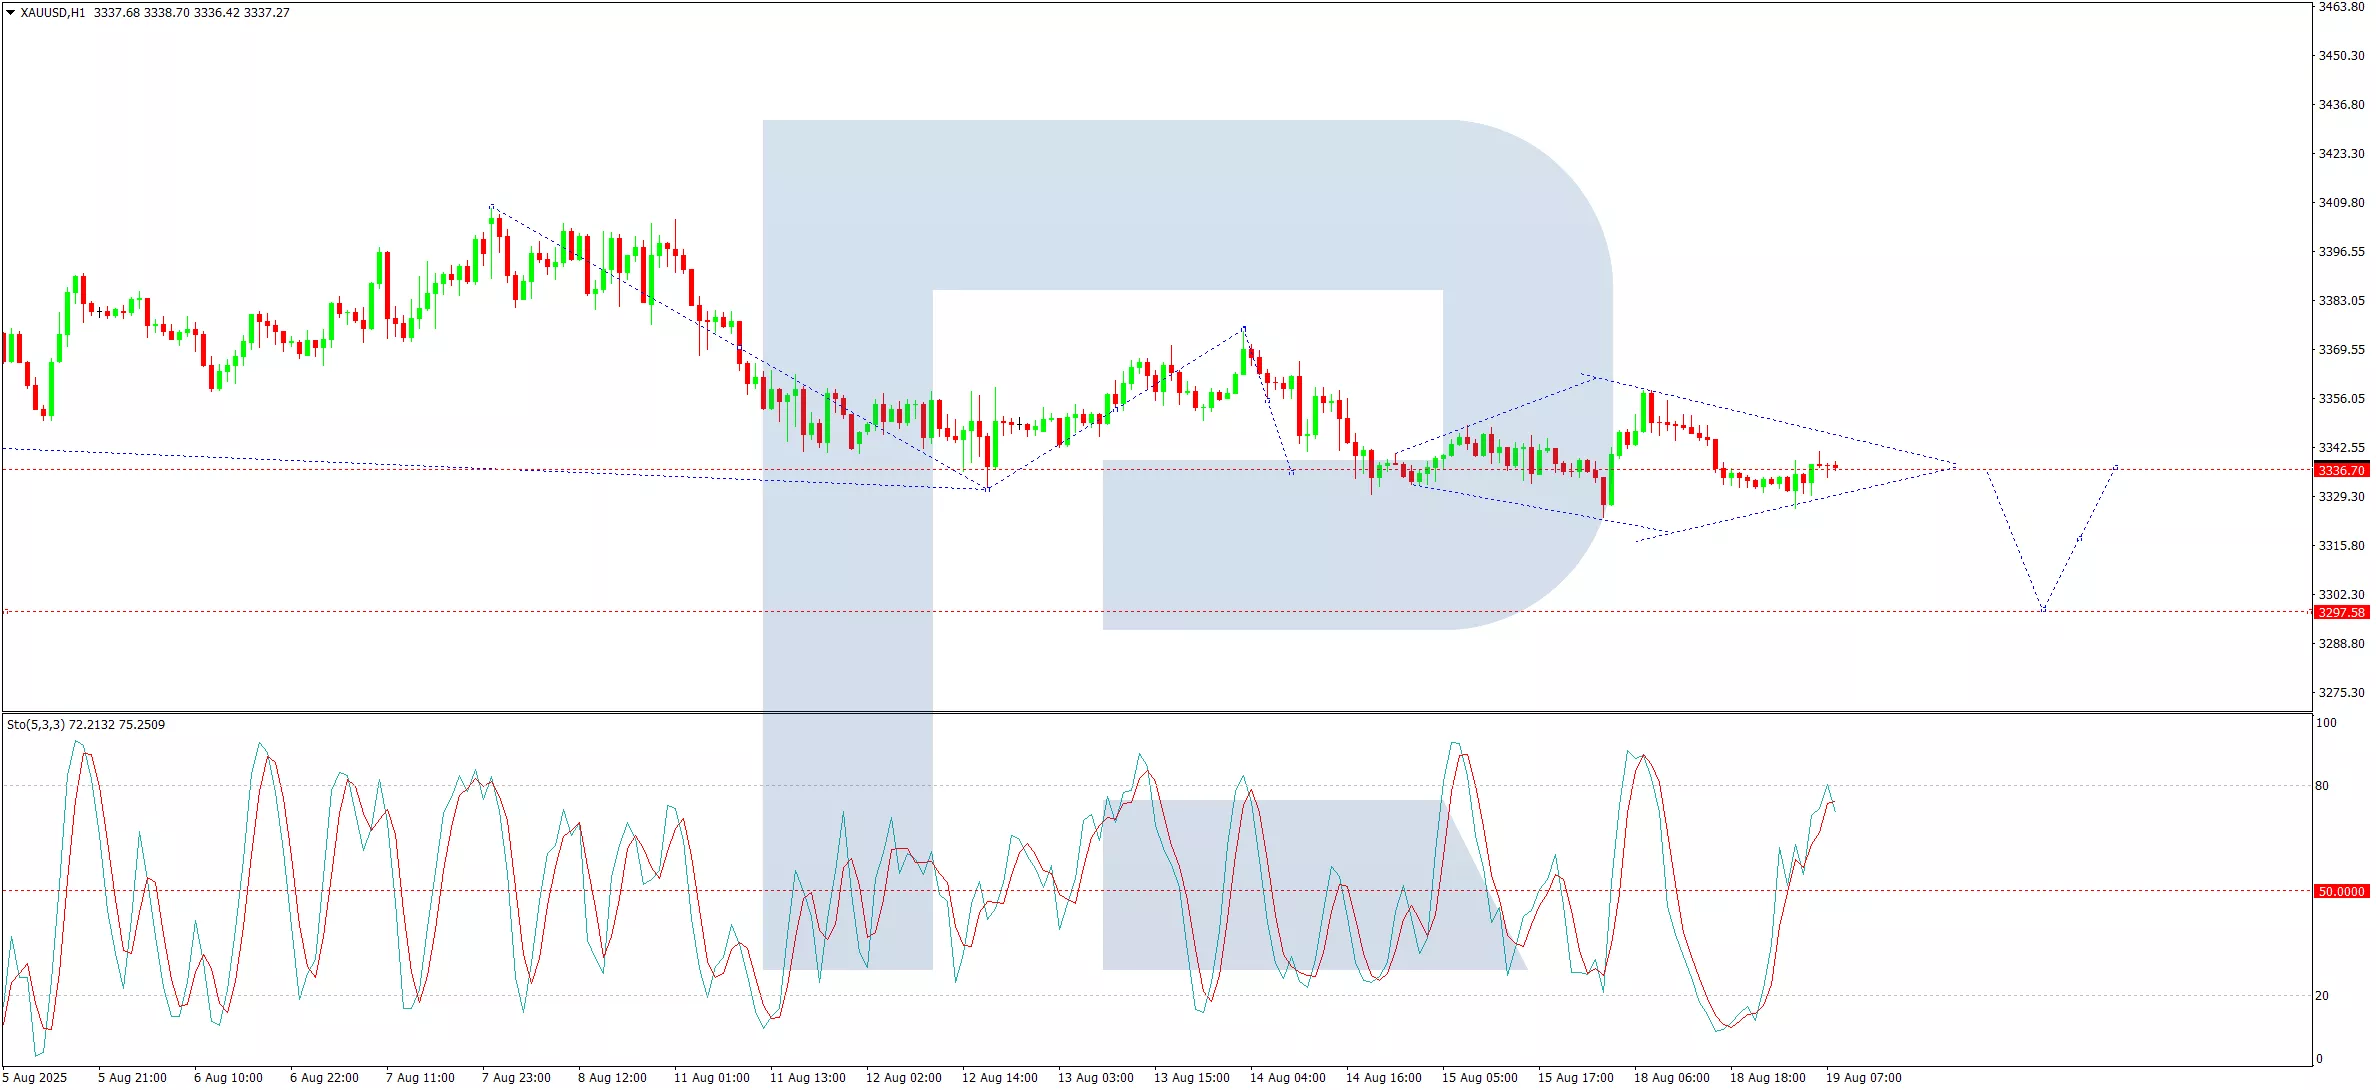
Task: Select the red 3336.70 price tag
Action: [2341, 470]
